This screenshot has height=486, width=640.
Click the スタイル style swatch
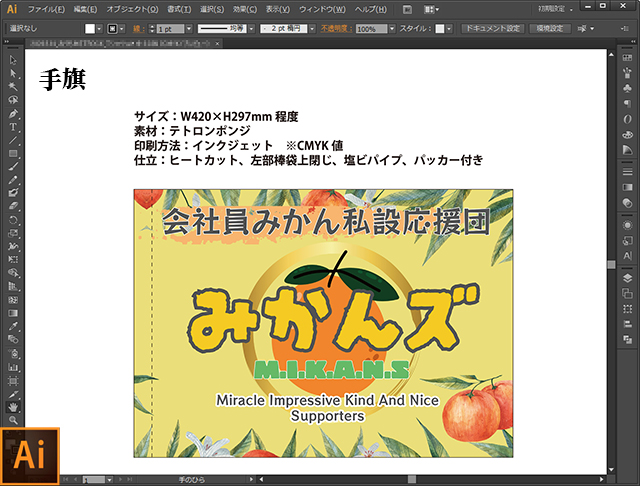[440, 29]
